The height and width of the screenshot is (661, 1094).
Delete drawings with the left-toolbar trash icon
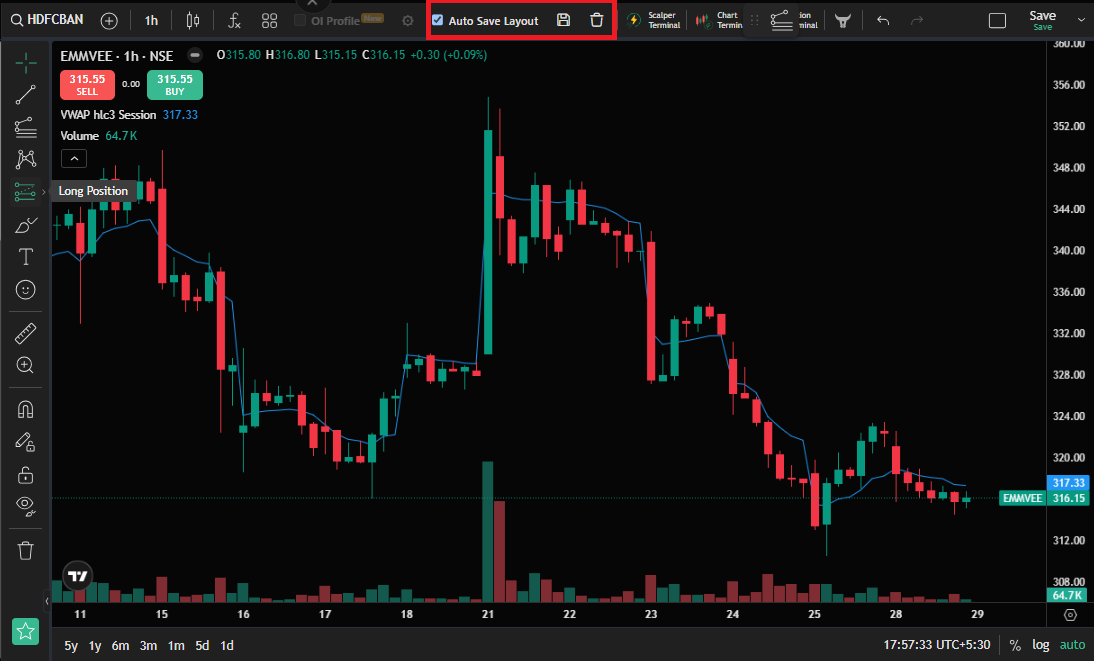click(26, 551)
